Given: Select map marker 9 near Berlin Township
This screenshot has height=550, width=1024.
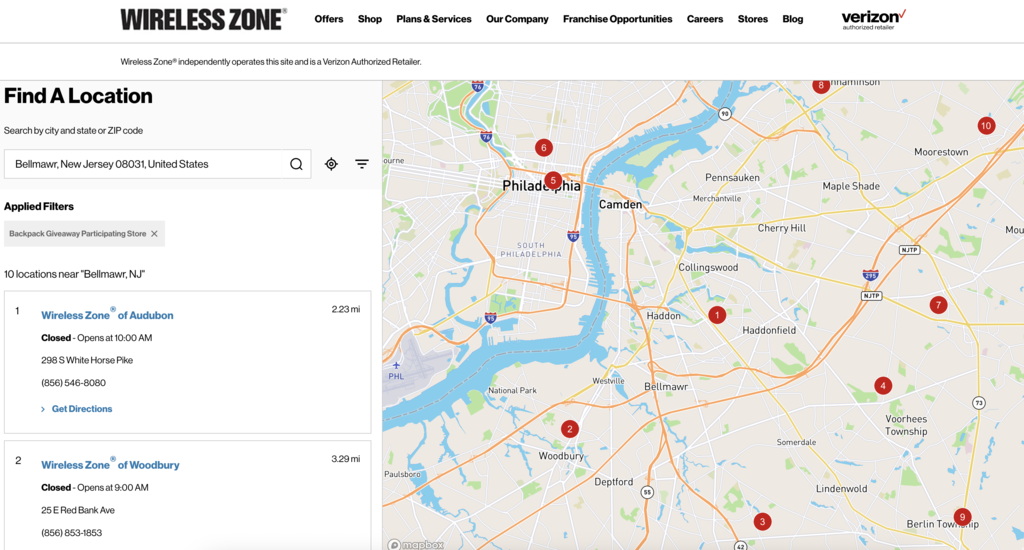Looking at the screenshot, I should point(962,517).
